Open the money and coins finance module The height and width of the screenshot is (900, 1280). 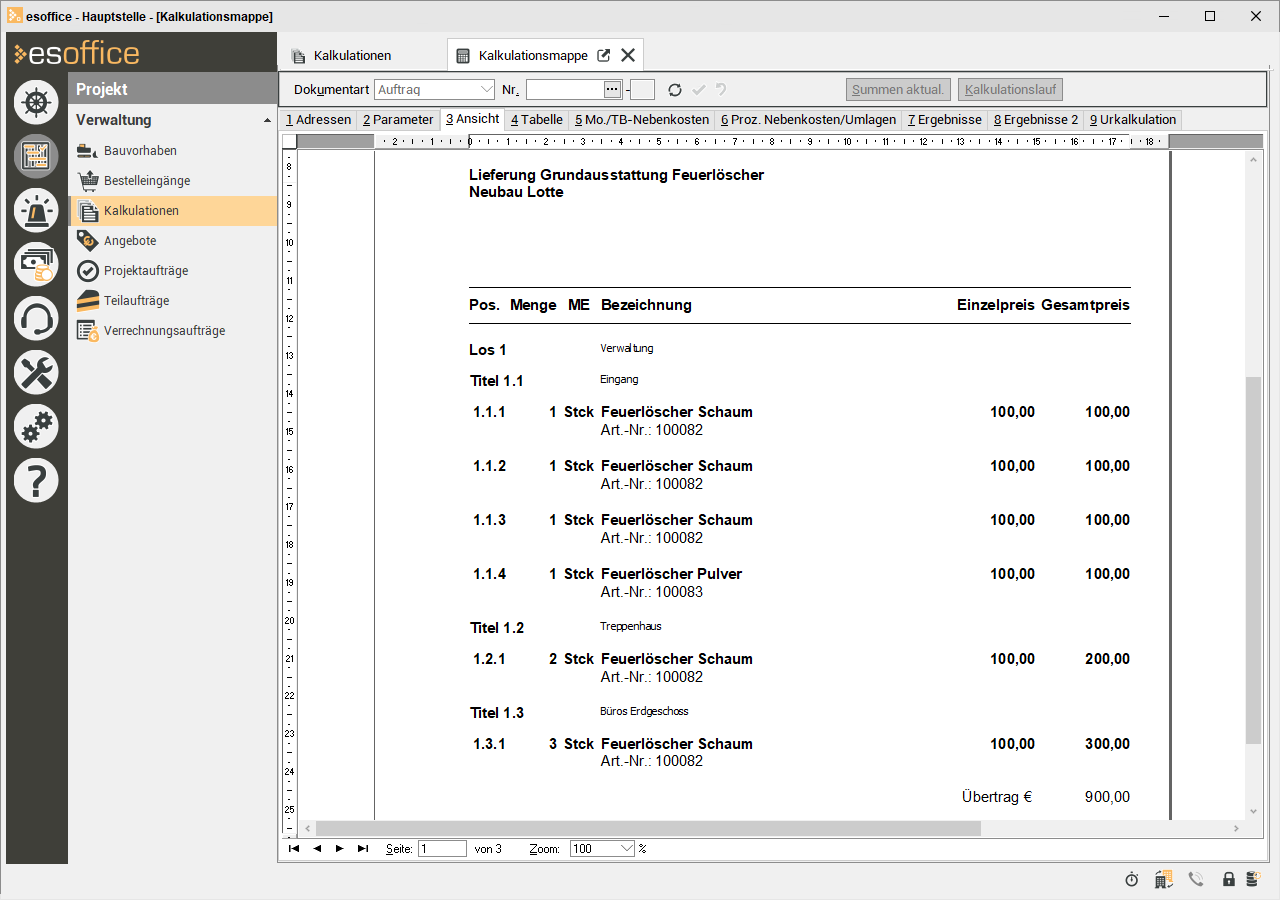[x=36, y=264]
